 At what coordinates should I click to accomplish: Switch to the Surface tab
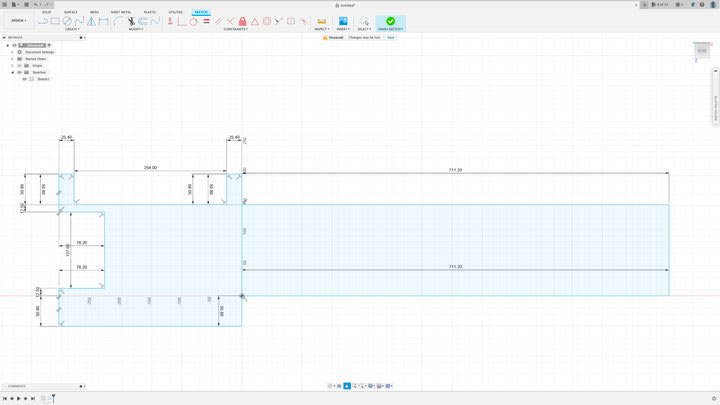click(x=71, y=12)
